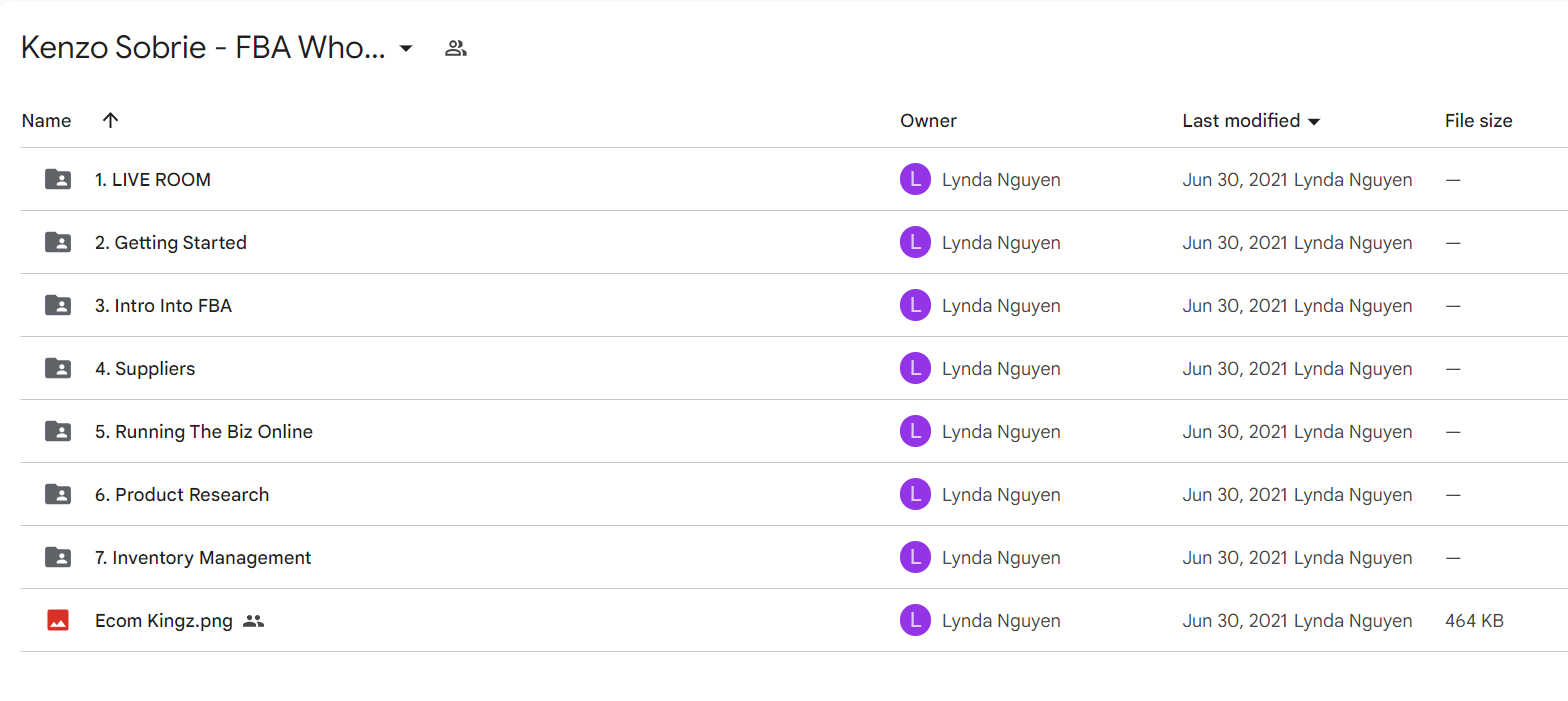Click owner avatar in 5. Running The Biz row
This screenshot has height=701, width=1568.
(916, 432)
